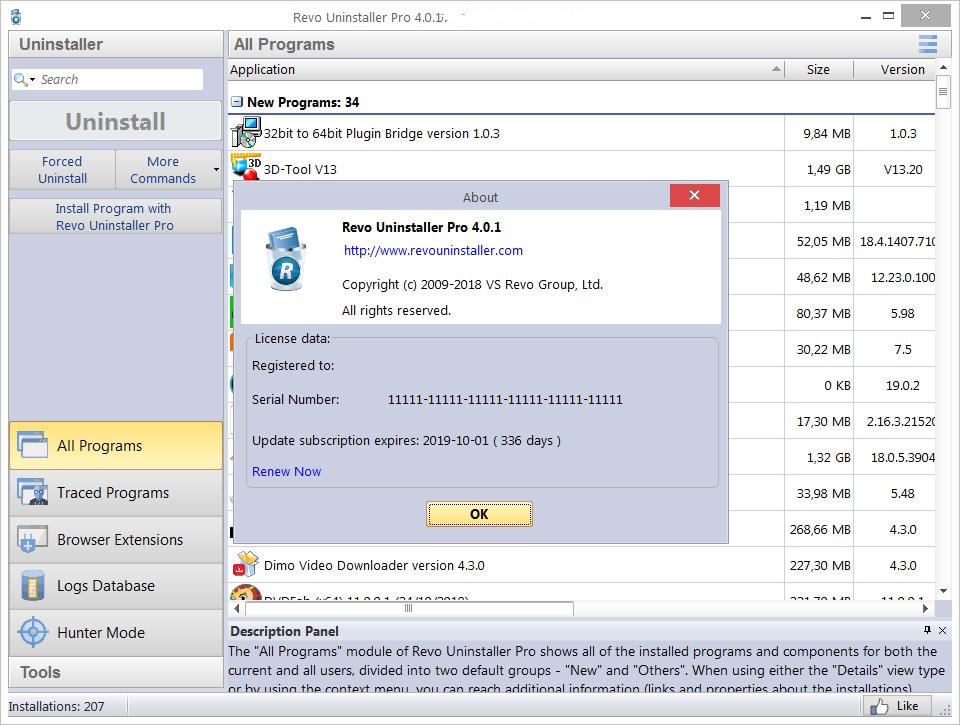Click the Hunter Mode crosshair icon
Screen dimensions: 960x725
[32, 632]
